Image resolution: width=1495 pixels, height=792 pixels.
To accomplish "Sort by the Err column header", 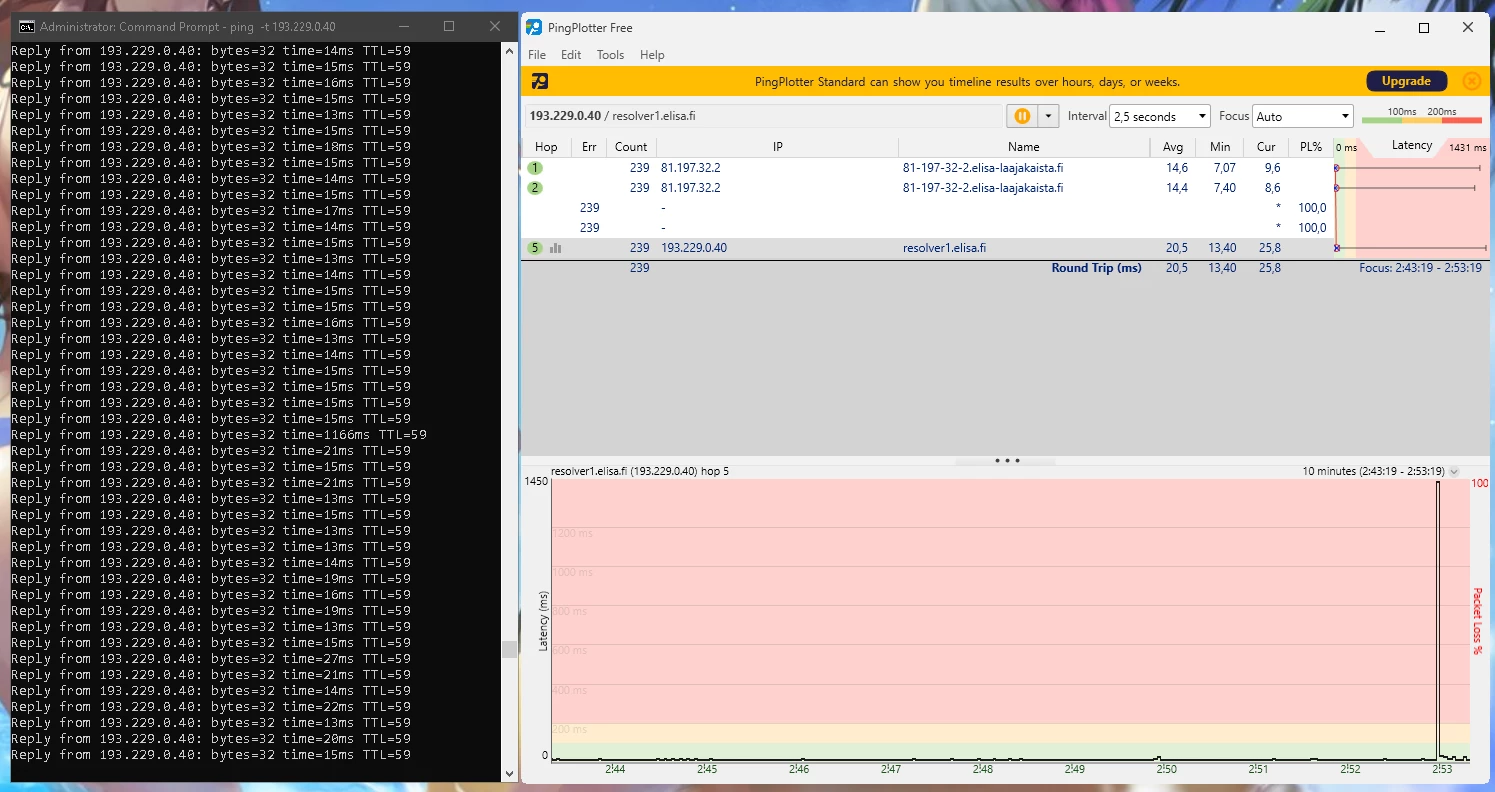I will [x=589, y=147].
